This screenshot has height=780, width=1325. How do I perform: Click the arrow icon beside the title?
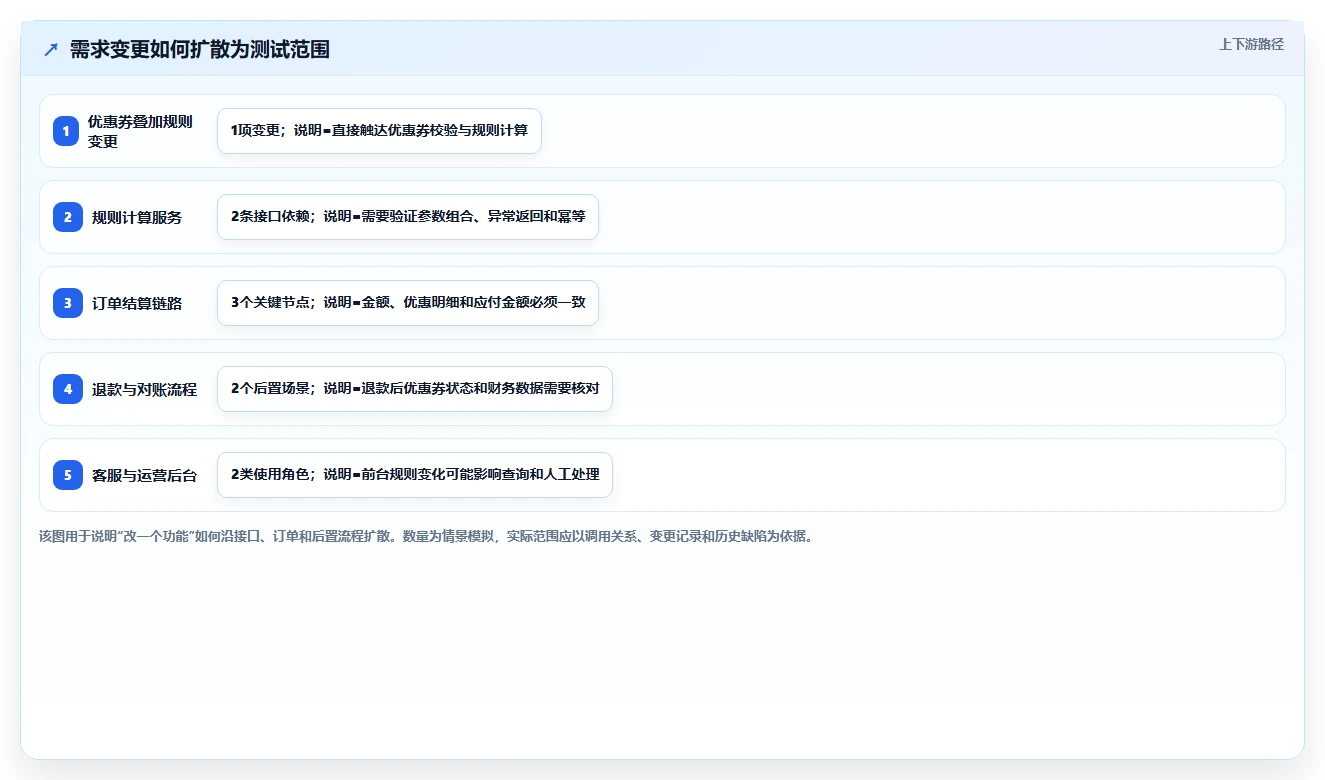coord(51,49)
